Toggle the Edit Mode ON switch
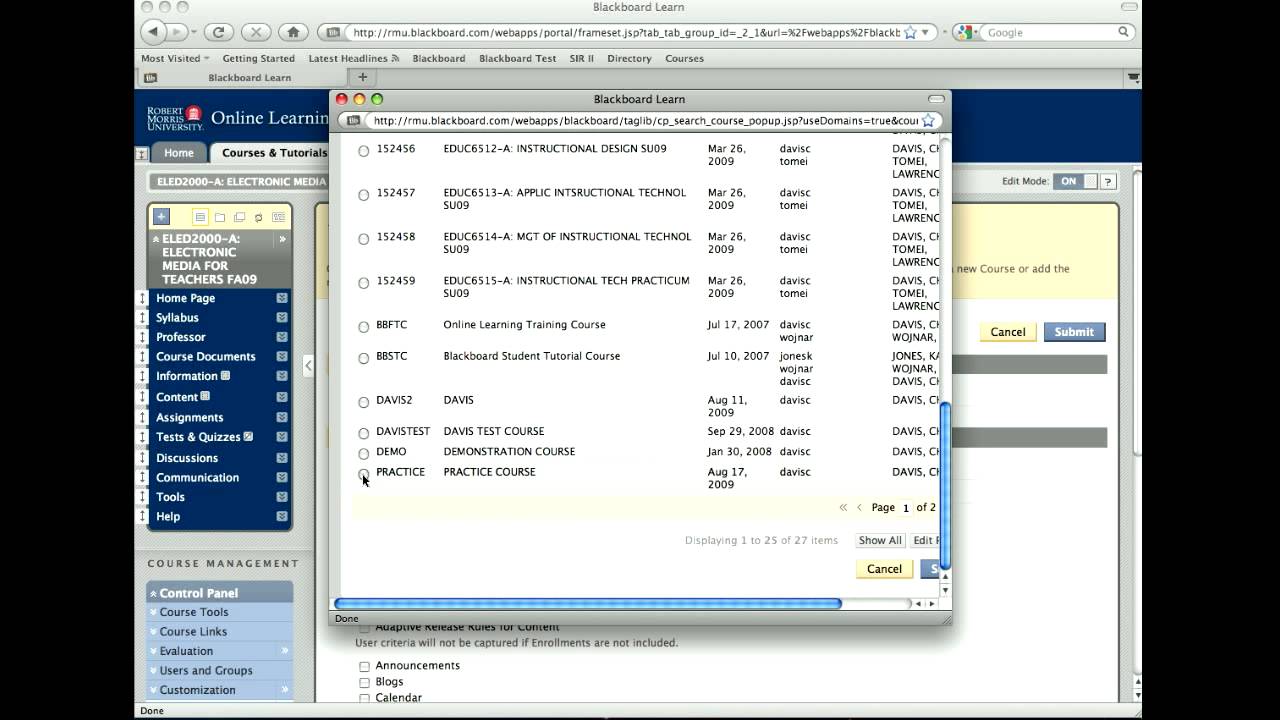 pos(1075,181)
